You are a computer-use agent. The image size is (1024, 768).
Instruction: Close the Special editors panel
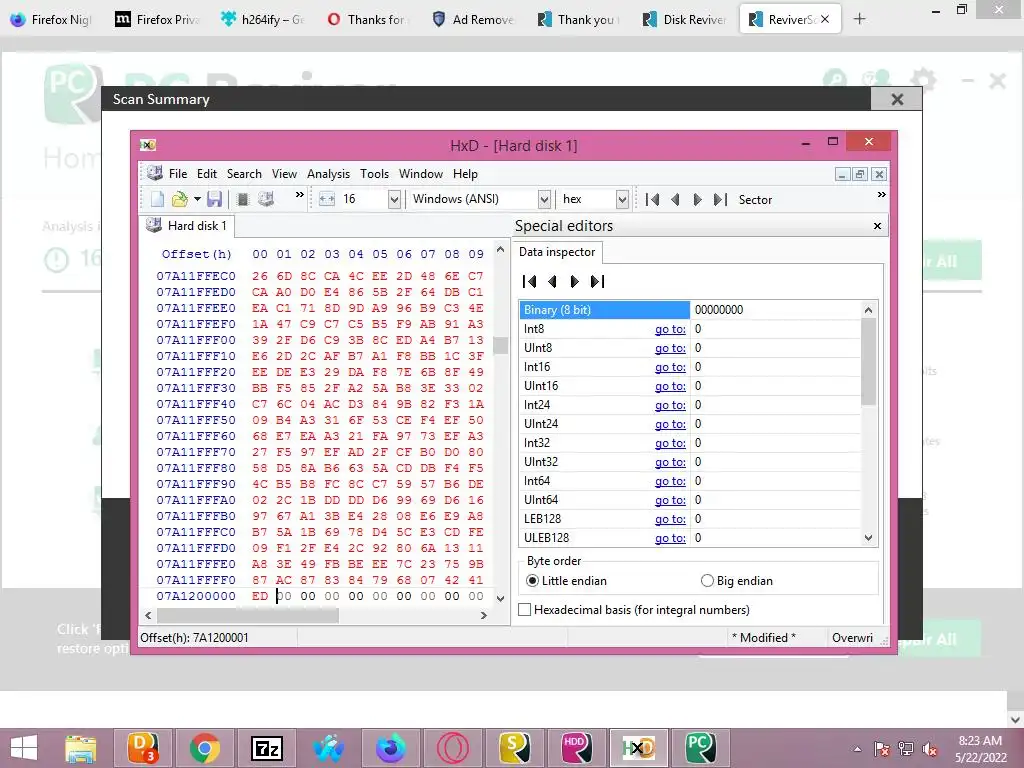[x=877, y=226]
